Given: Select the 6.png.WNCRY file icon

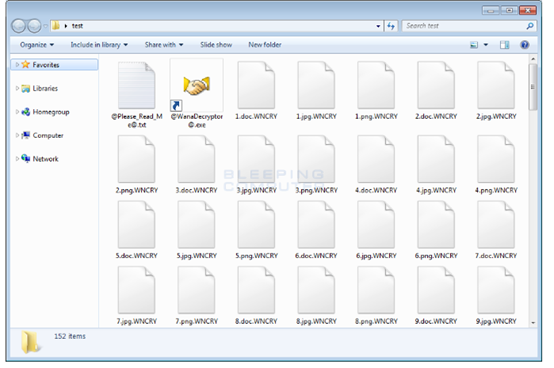Looking at the screenshot, I should (x=436, y=225).
